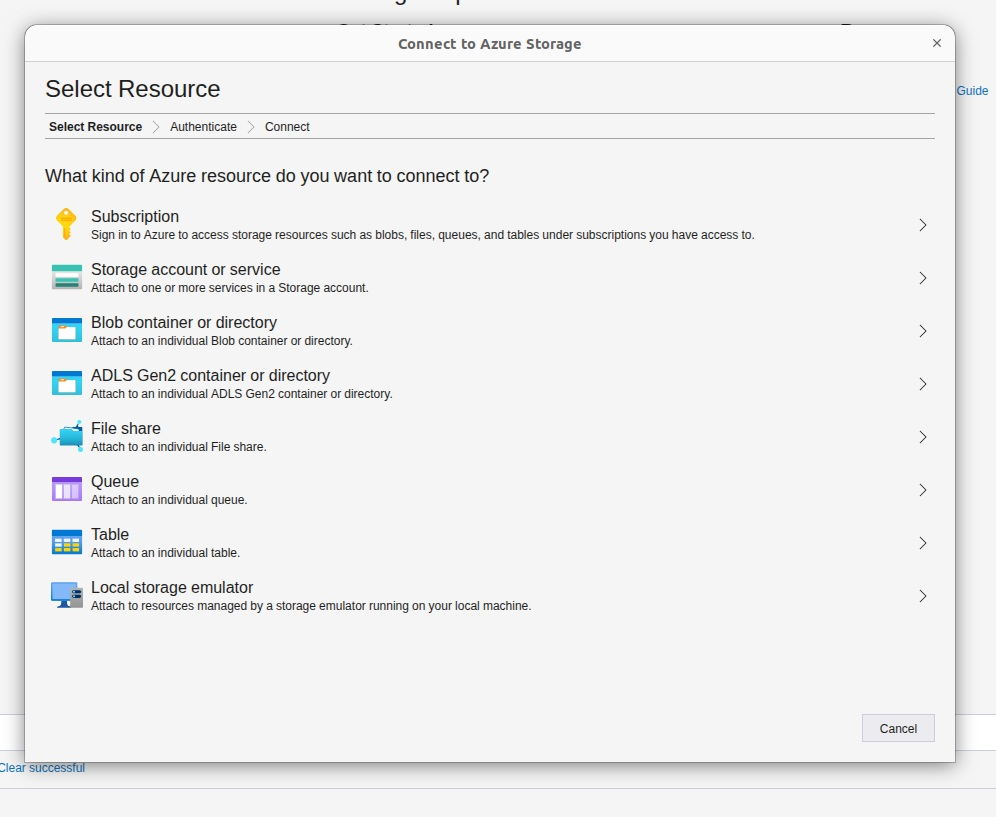996x817 pixels.
Task: Click 'Attach to an individual File share' text
Action: pyautogui.click(x=178, y=447)
